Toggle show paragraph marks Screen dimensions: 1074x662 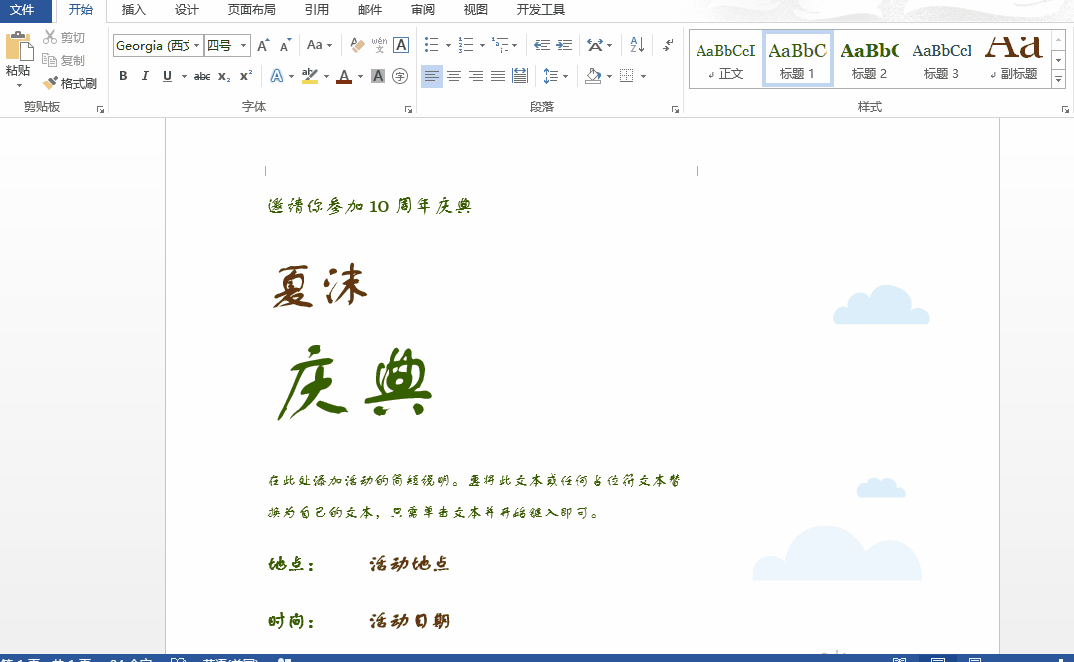pos(669,45)
